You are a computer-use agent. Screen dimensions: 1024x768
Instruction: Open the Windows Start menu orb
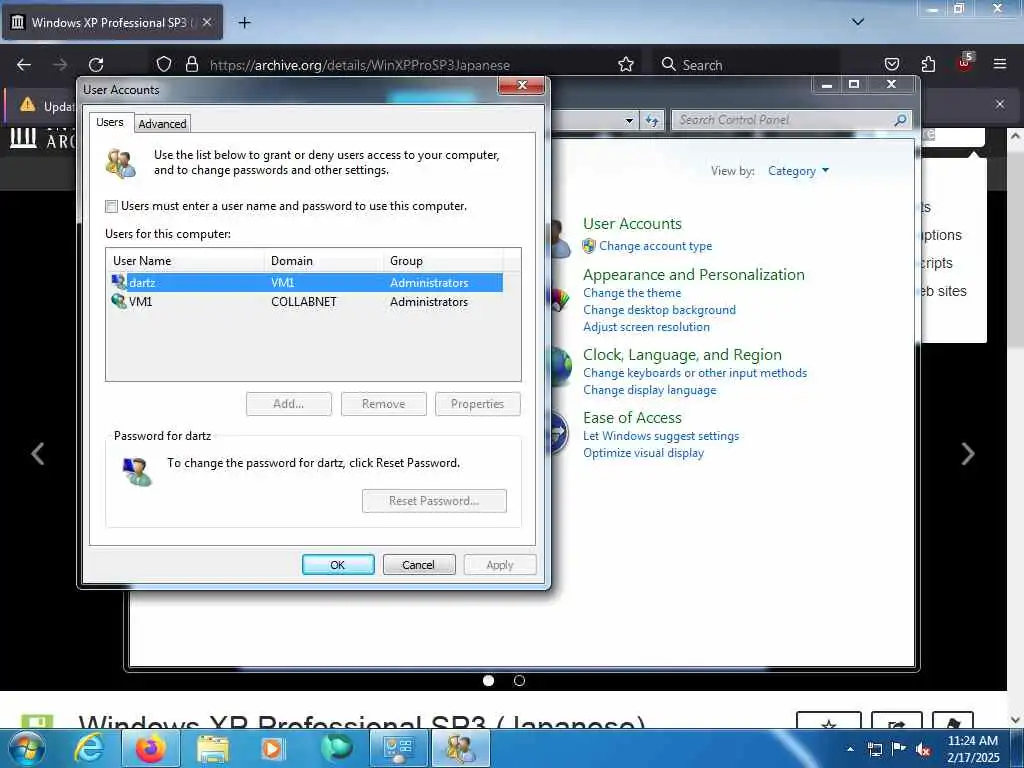click(26, 748)
